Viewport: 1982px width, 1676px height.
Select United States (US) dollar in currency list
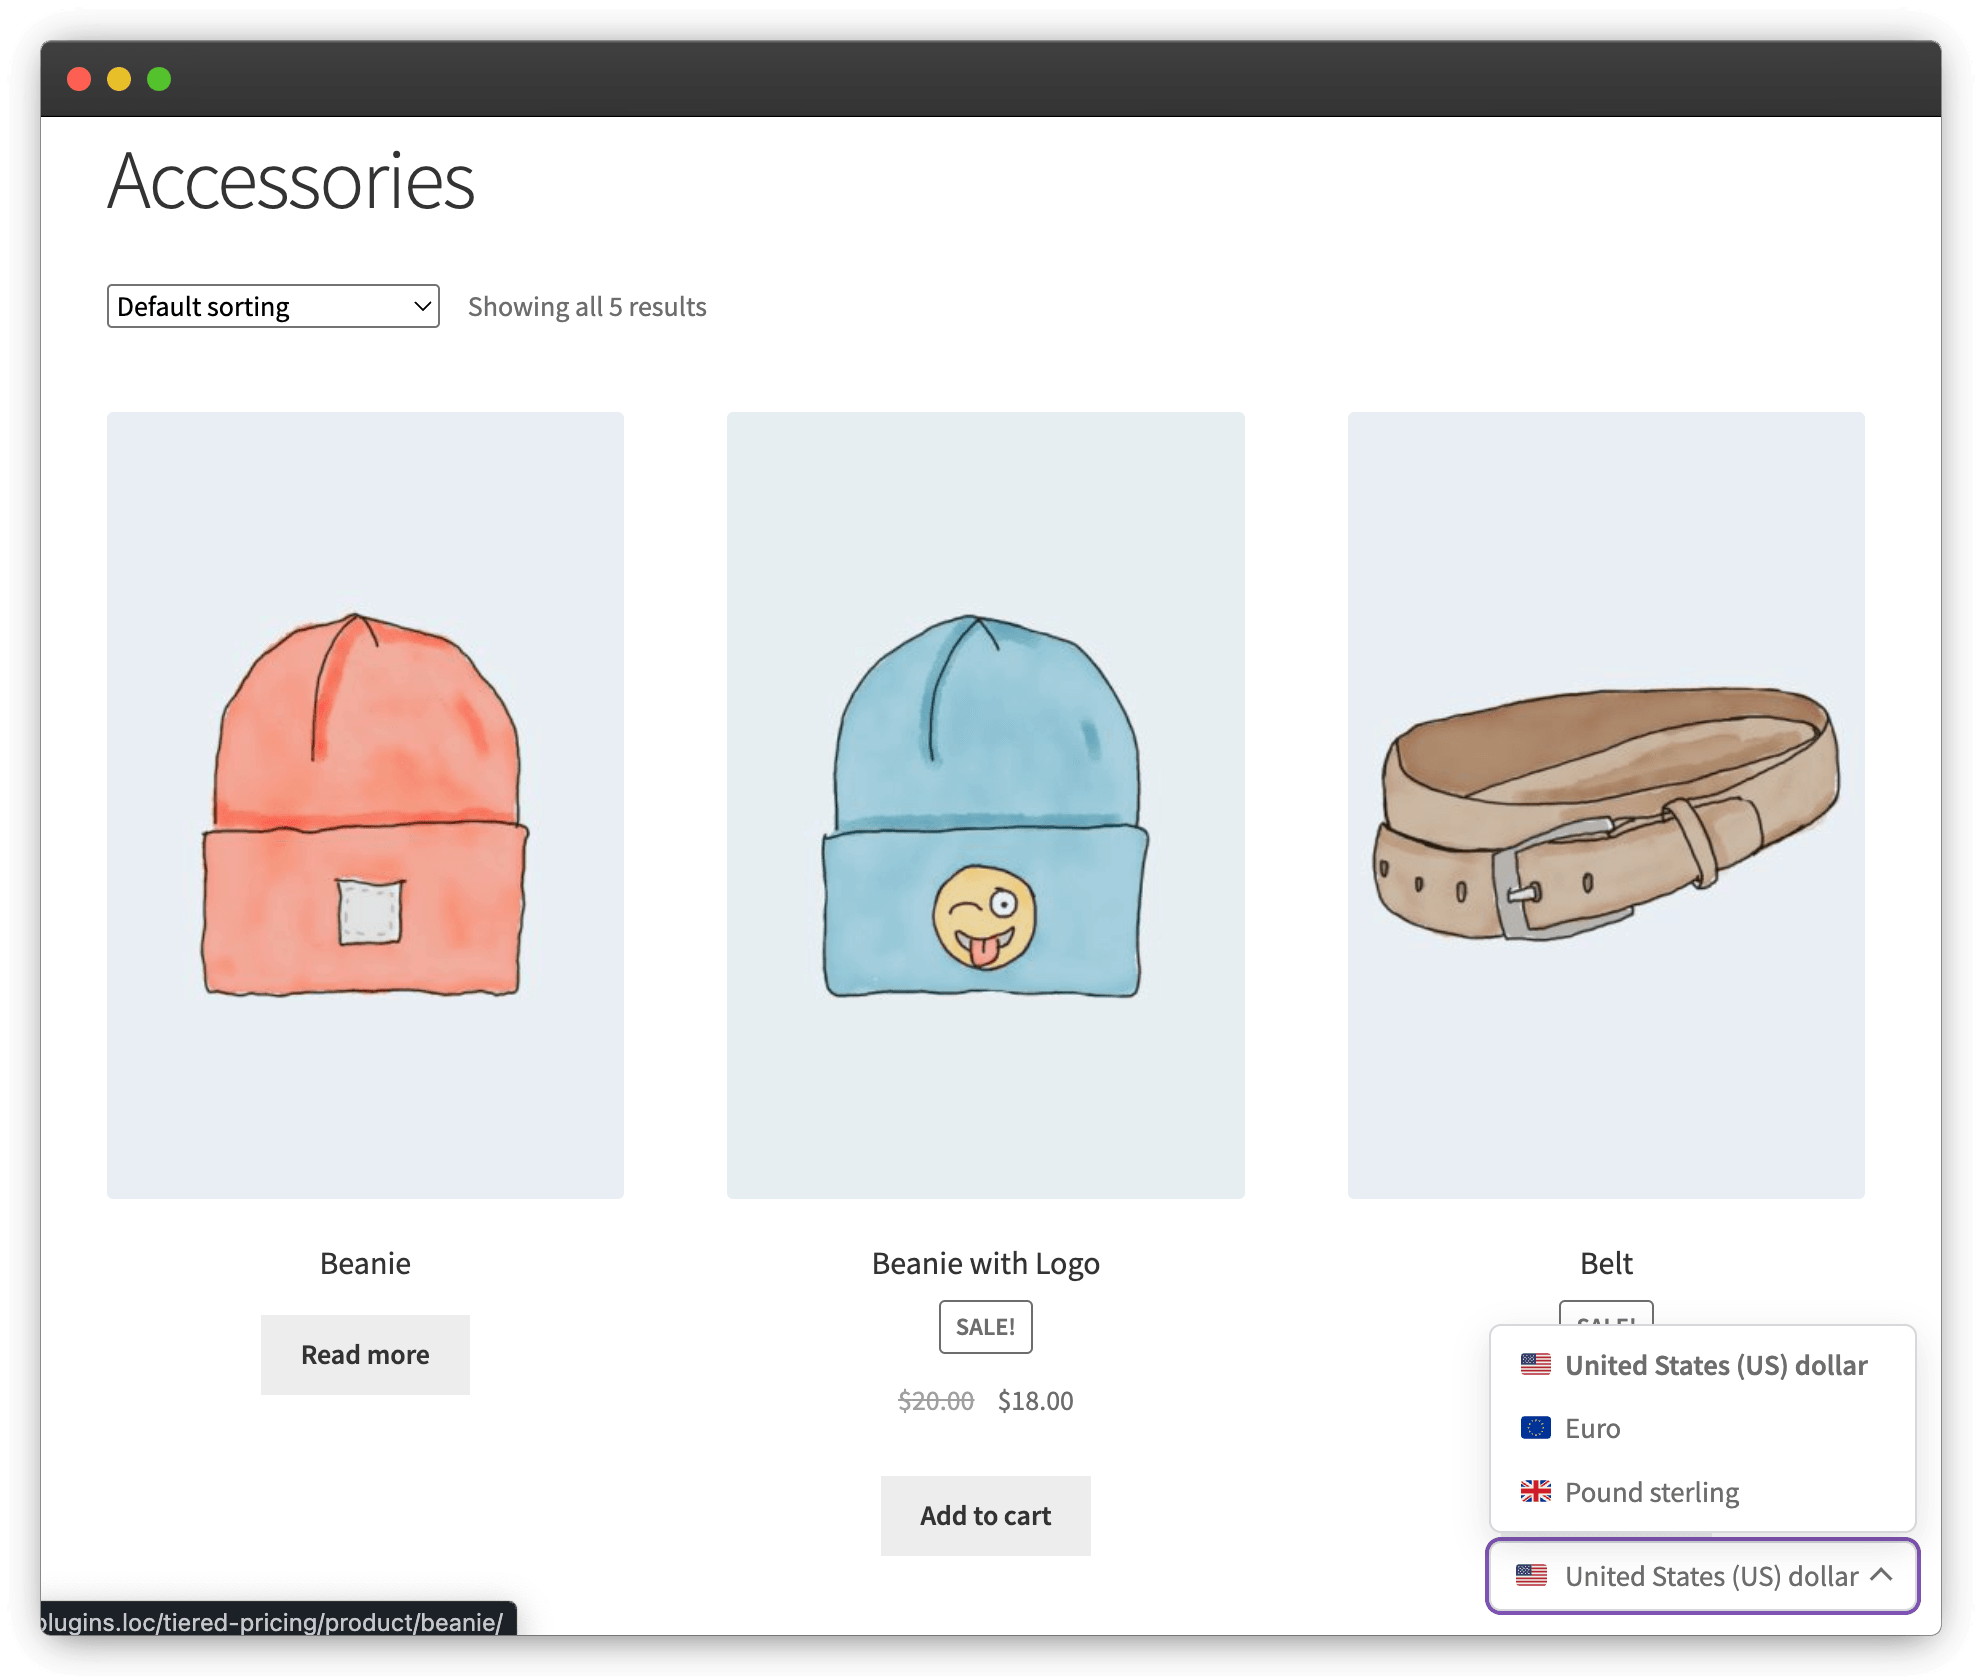[1703, 1365]
